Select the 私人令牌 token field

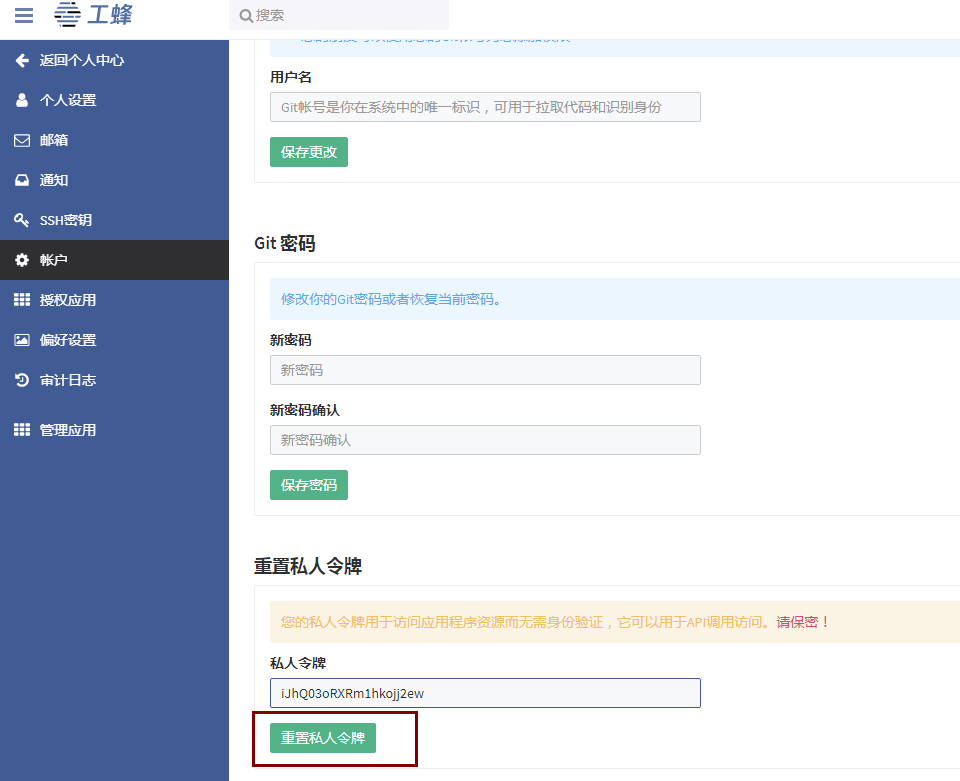[x=485, y=693]
